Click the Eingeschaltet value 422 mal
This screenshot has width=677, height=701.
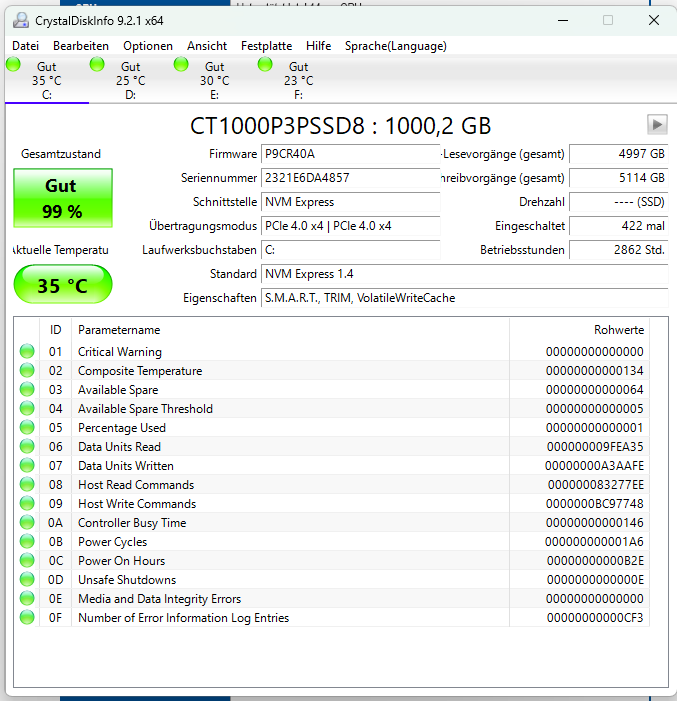618,226
